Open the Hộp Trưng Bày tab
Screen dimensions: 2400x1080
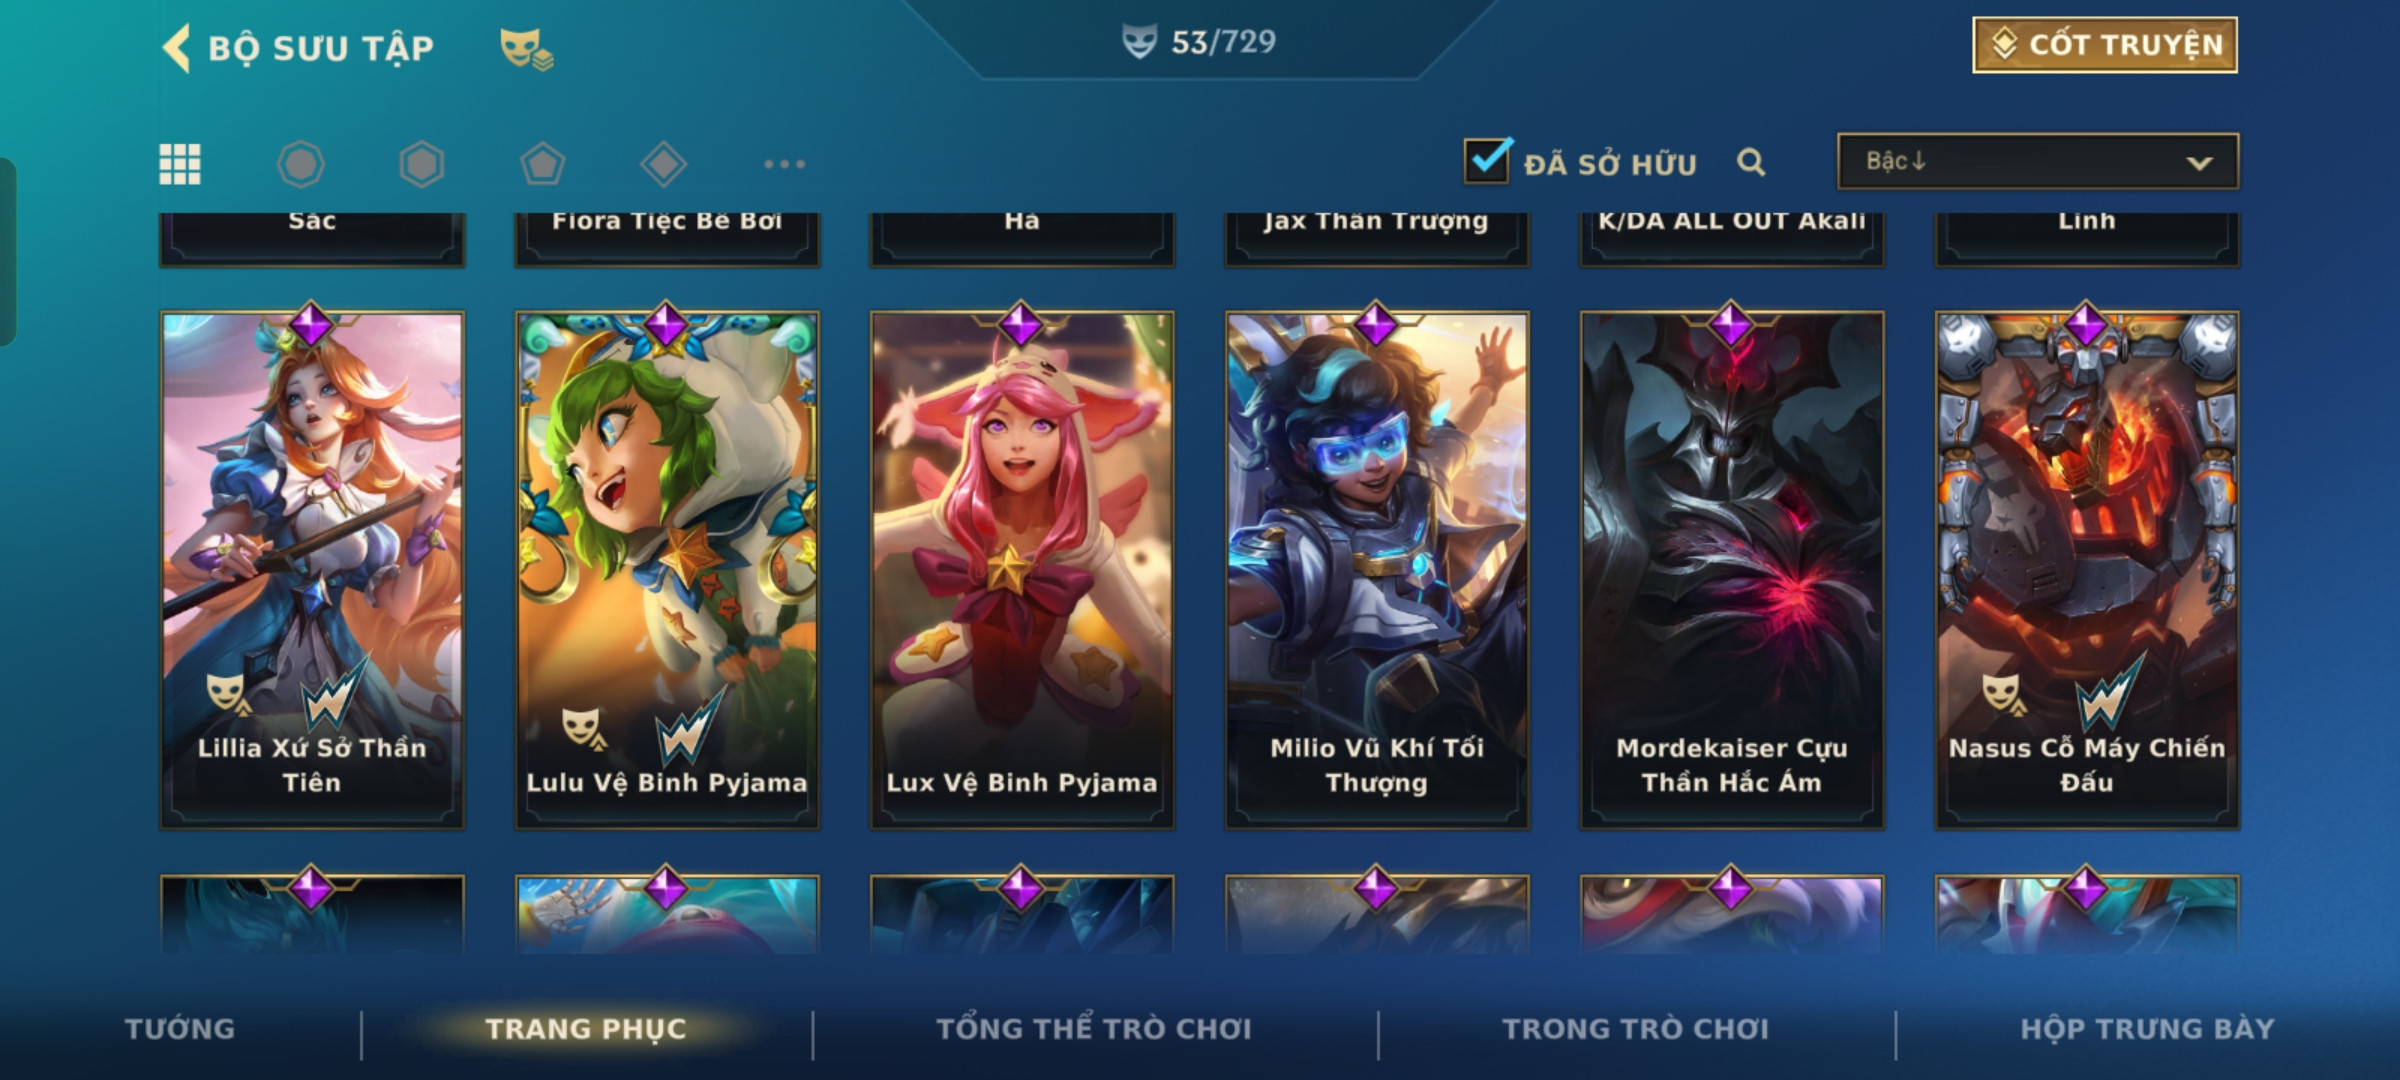click(x=2147, y=1029)
